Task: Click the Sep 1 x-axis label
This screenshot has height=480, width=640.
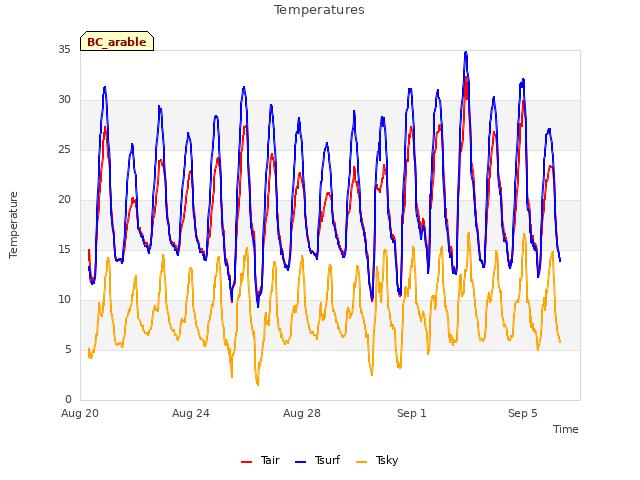Action: click(412, 413)
